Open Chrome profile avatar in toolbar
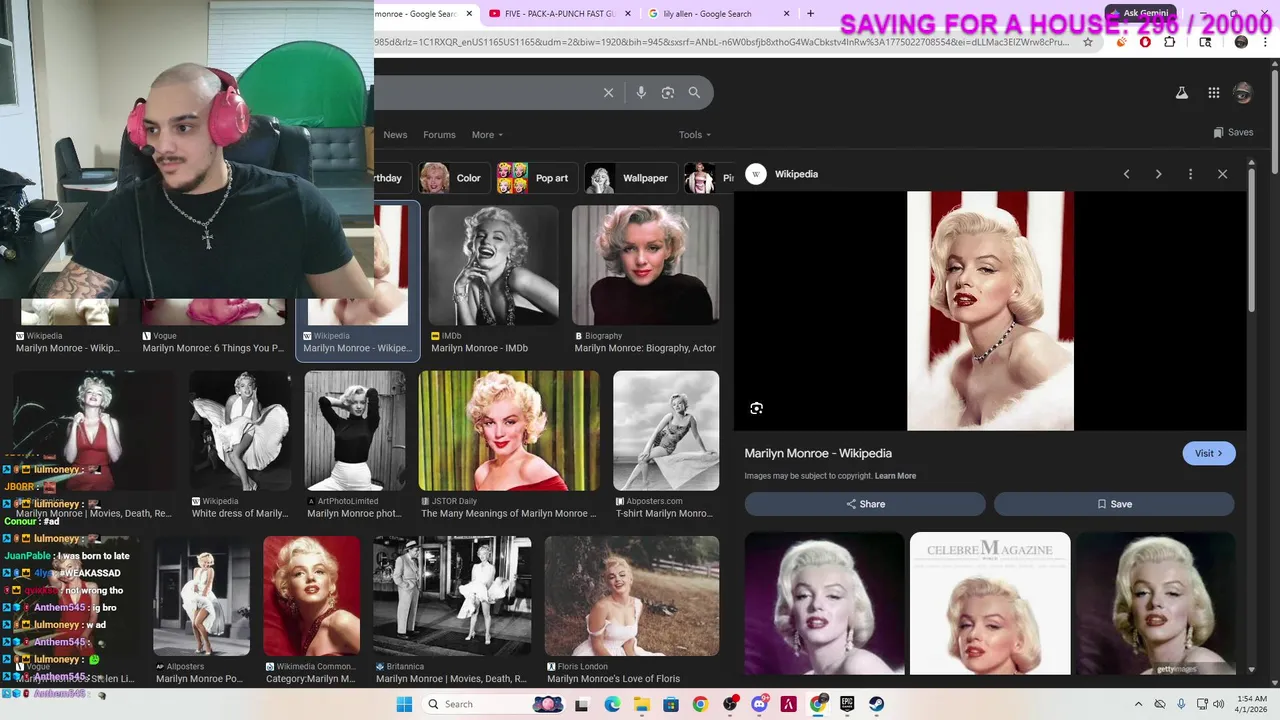 click(1241, 42)
